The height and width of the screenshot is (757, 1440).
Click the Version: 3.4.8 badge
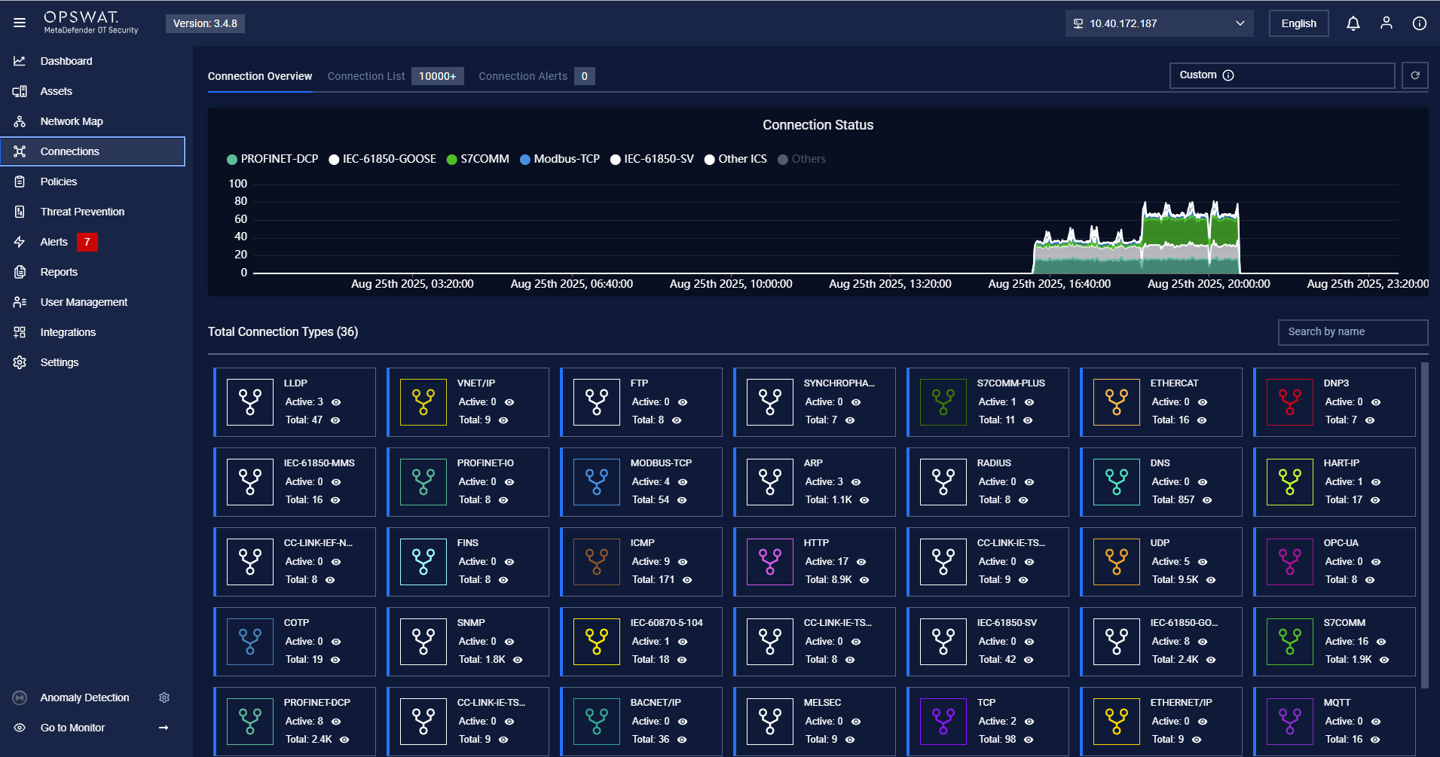pyautogui.click(x=205, y=23)
